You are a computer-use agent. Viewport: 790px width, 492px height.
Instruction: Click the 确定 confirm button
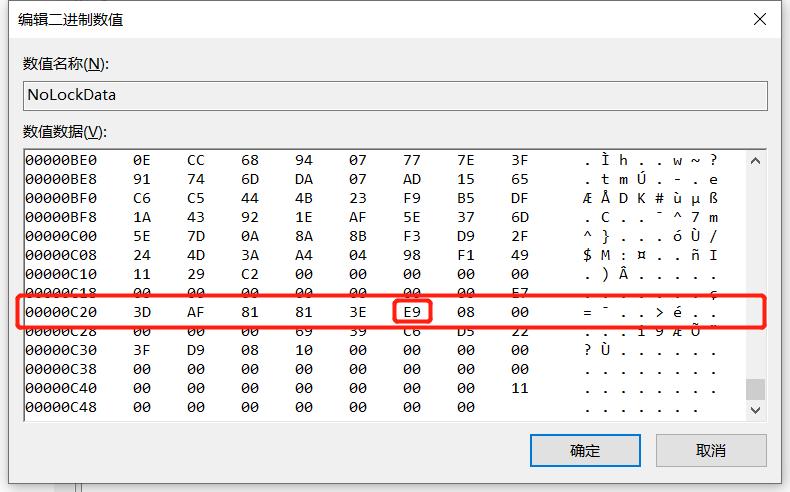click(585, 450)
